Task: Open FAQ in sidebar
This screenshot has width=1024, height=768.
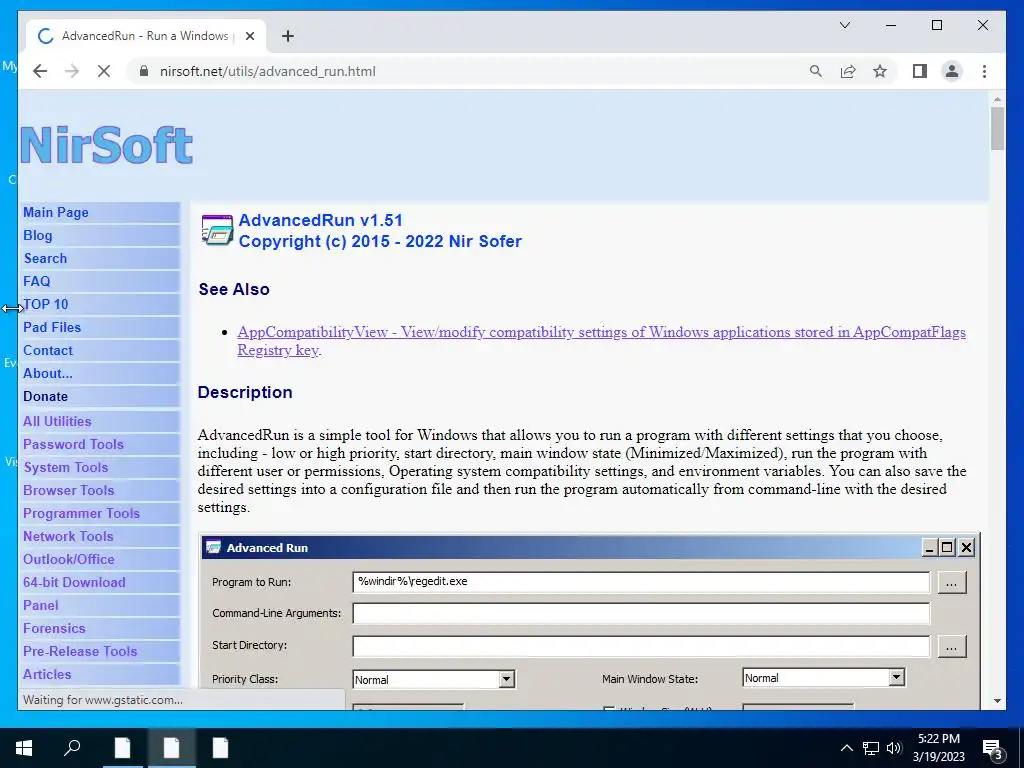Action: point(37,281)
